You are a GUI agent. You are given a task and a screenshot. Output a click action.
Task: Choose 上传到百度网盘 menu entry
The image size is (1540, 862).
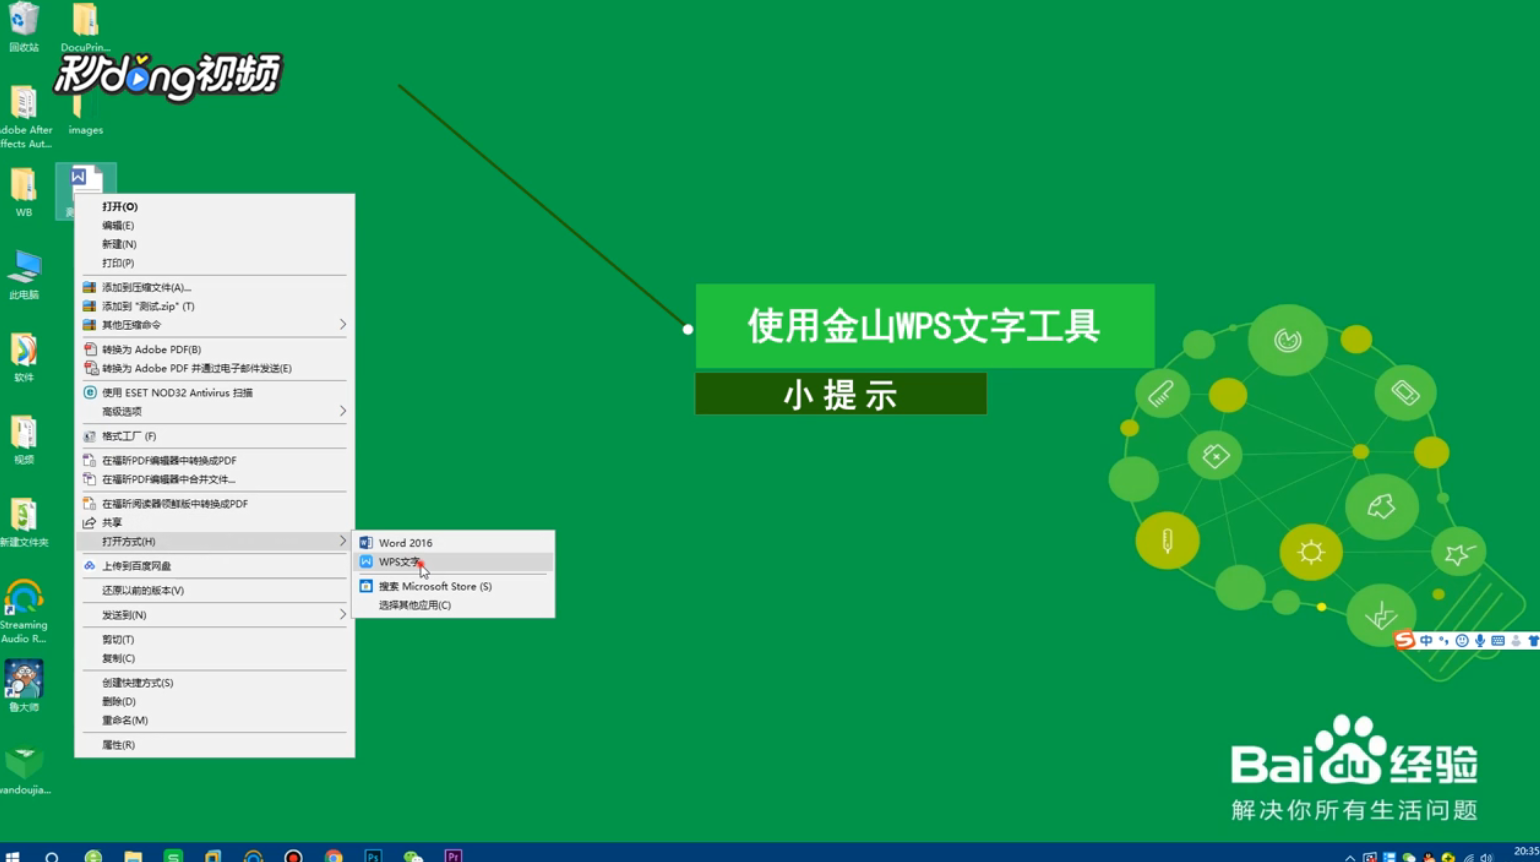tap(215, 566)
